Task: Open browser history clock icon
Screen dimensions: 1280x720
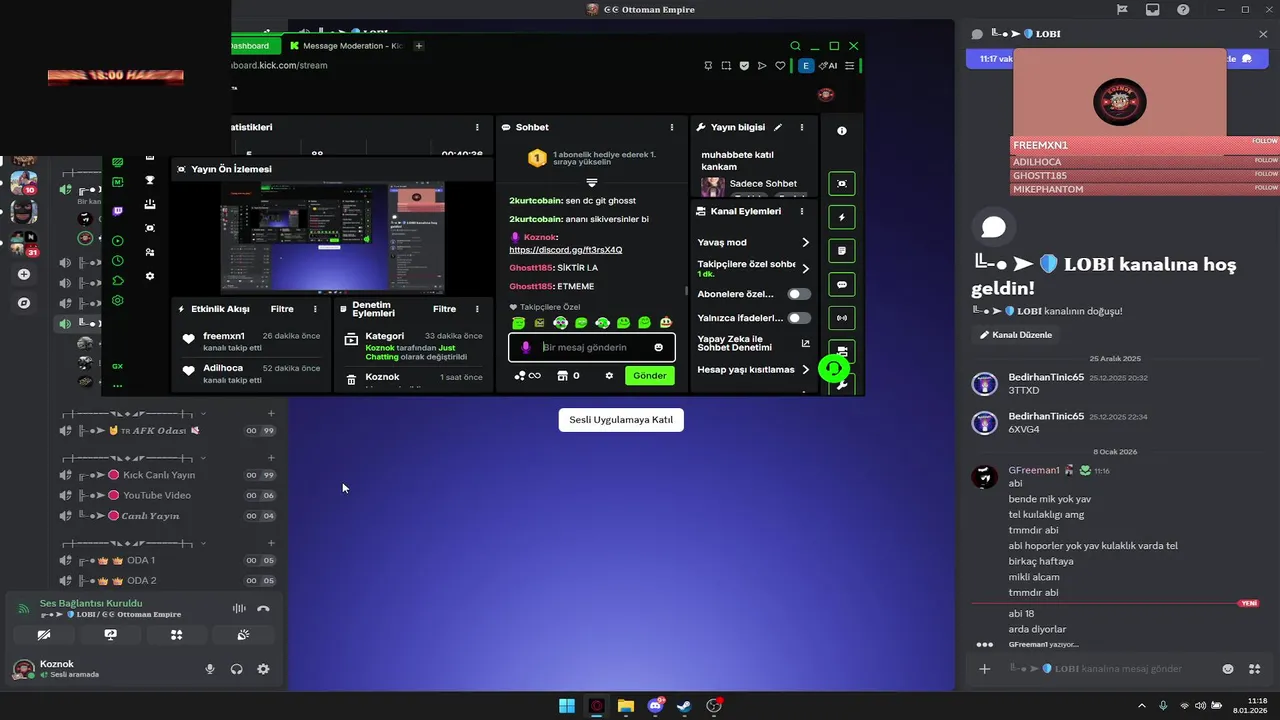Action: click(x=117, y=261)
